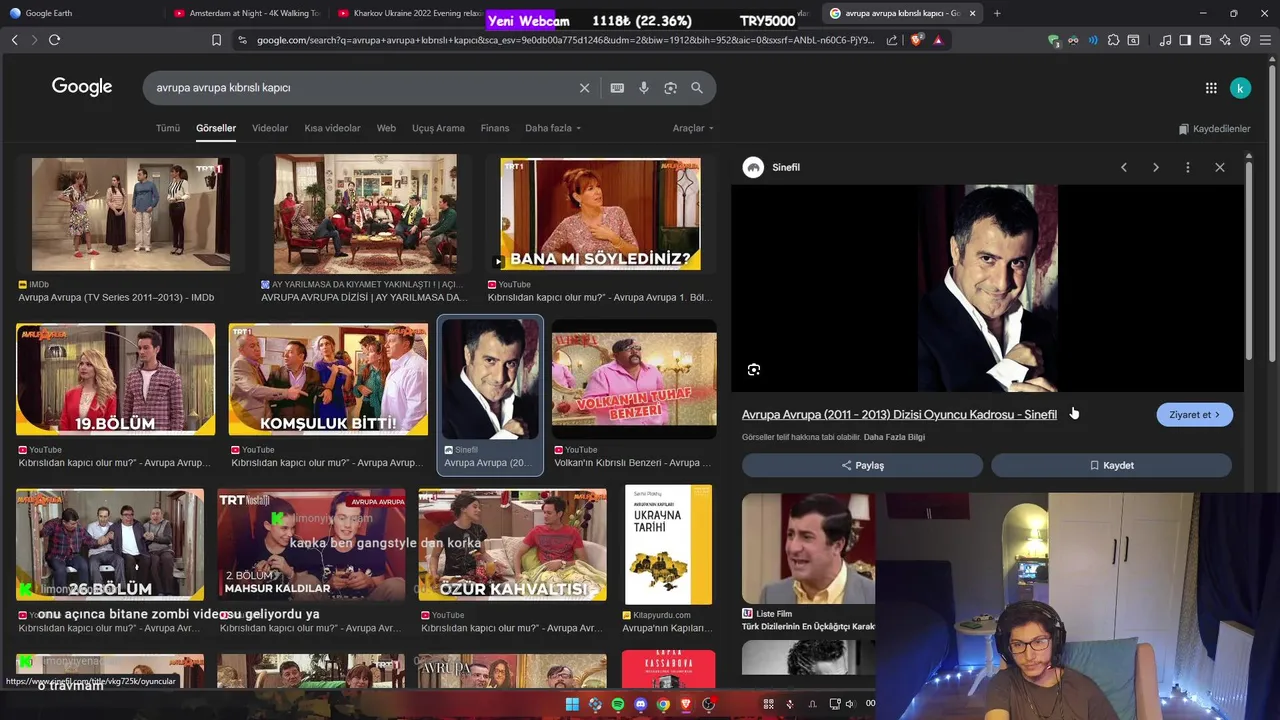This screenshot has width=1280, height=720.
Task: Open the Brave Shields lion icon
Action: tap(917, 40)
